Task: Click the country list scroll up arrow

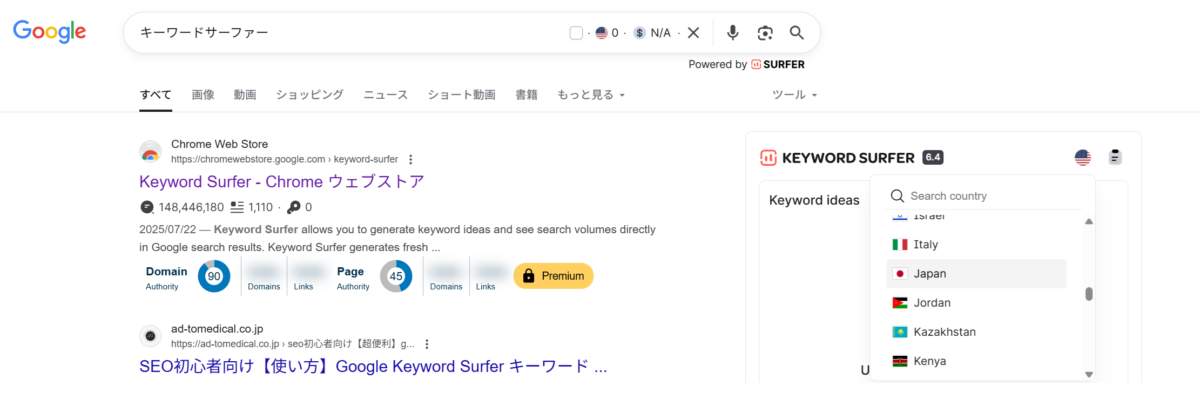Action: pos(1089,221)
